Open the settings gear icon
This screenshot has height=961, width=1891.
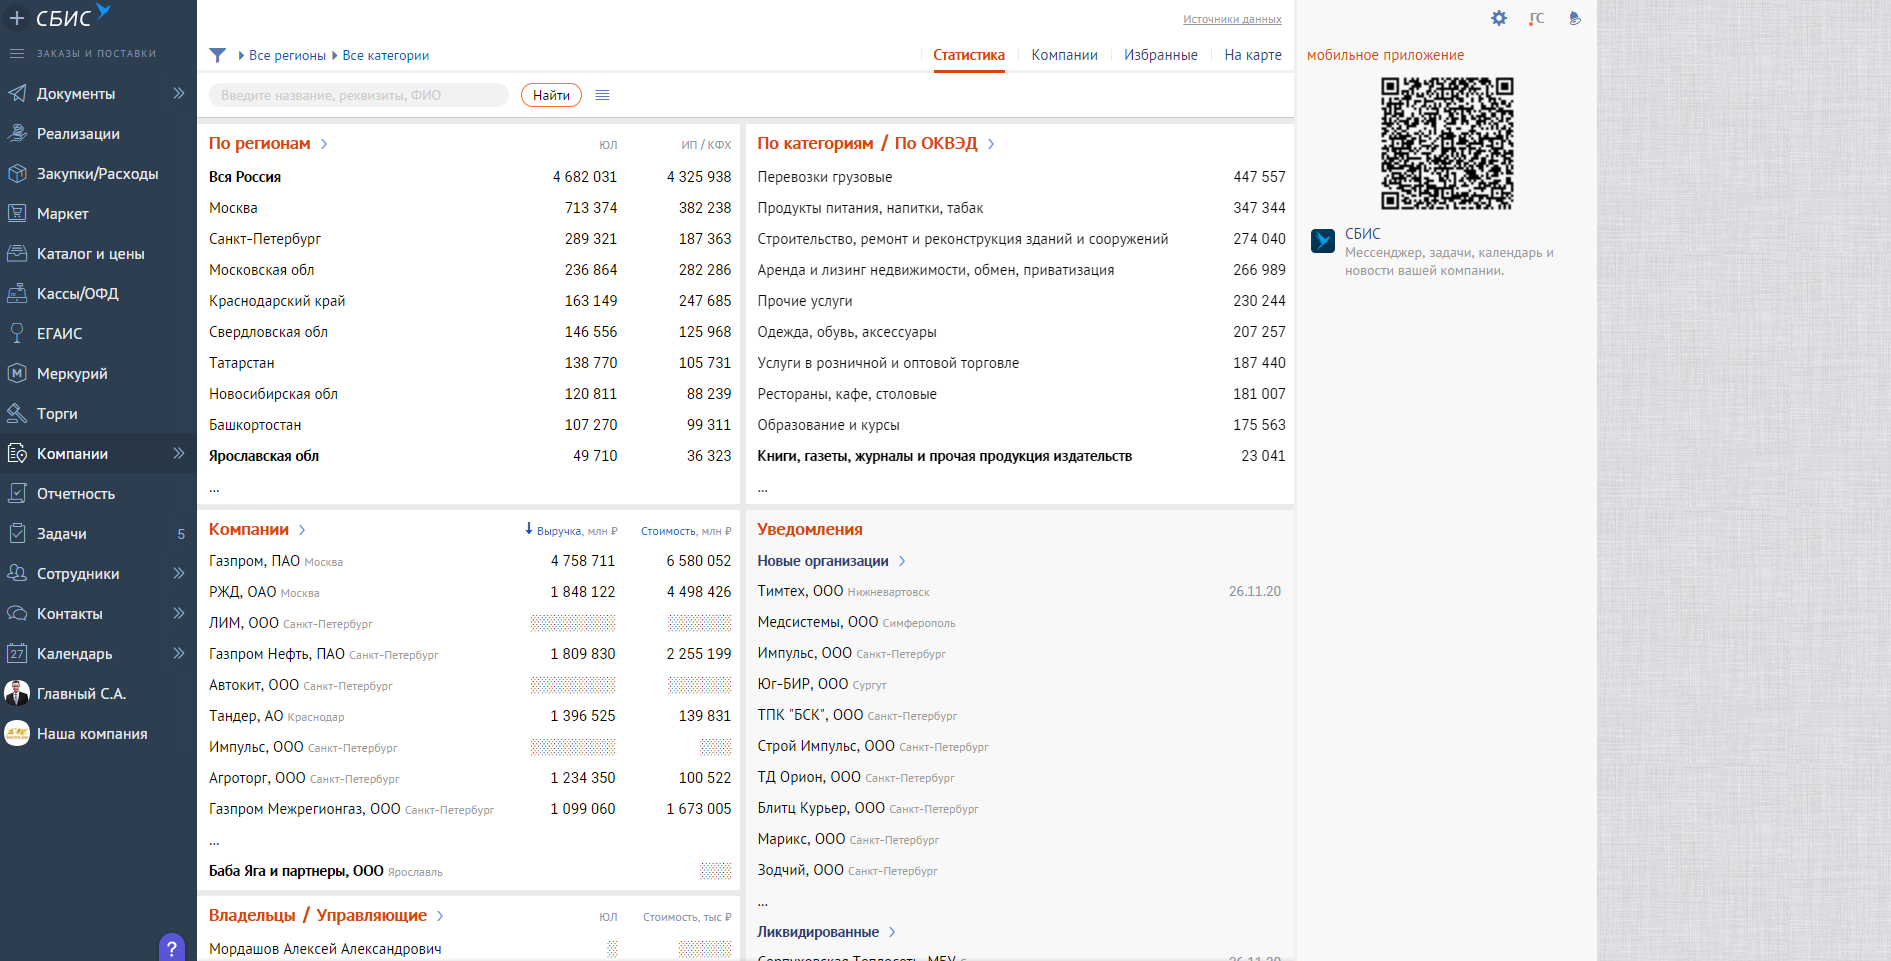(1499, 18)
